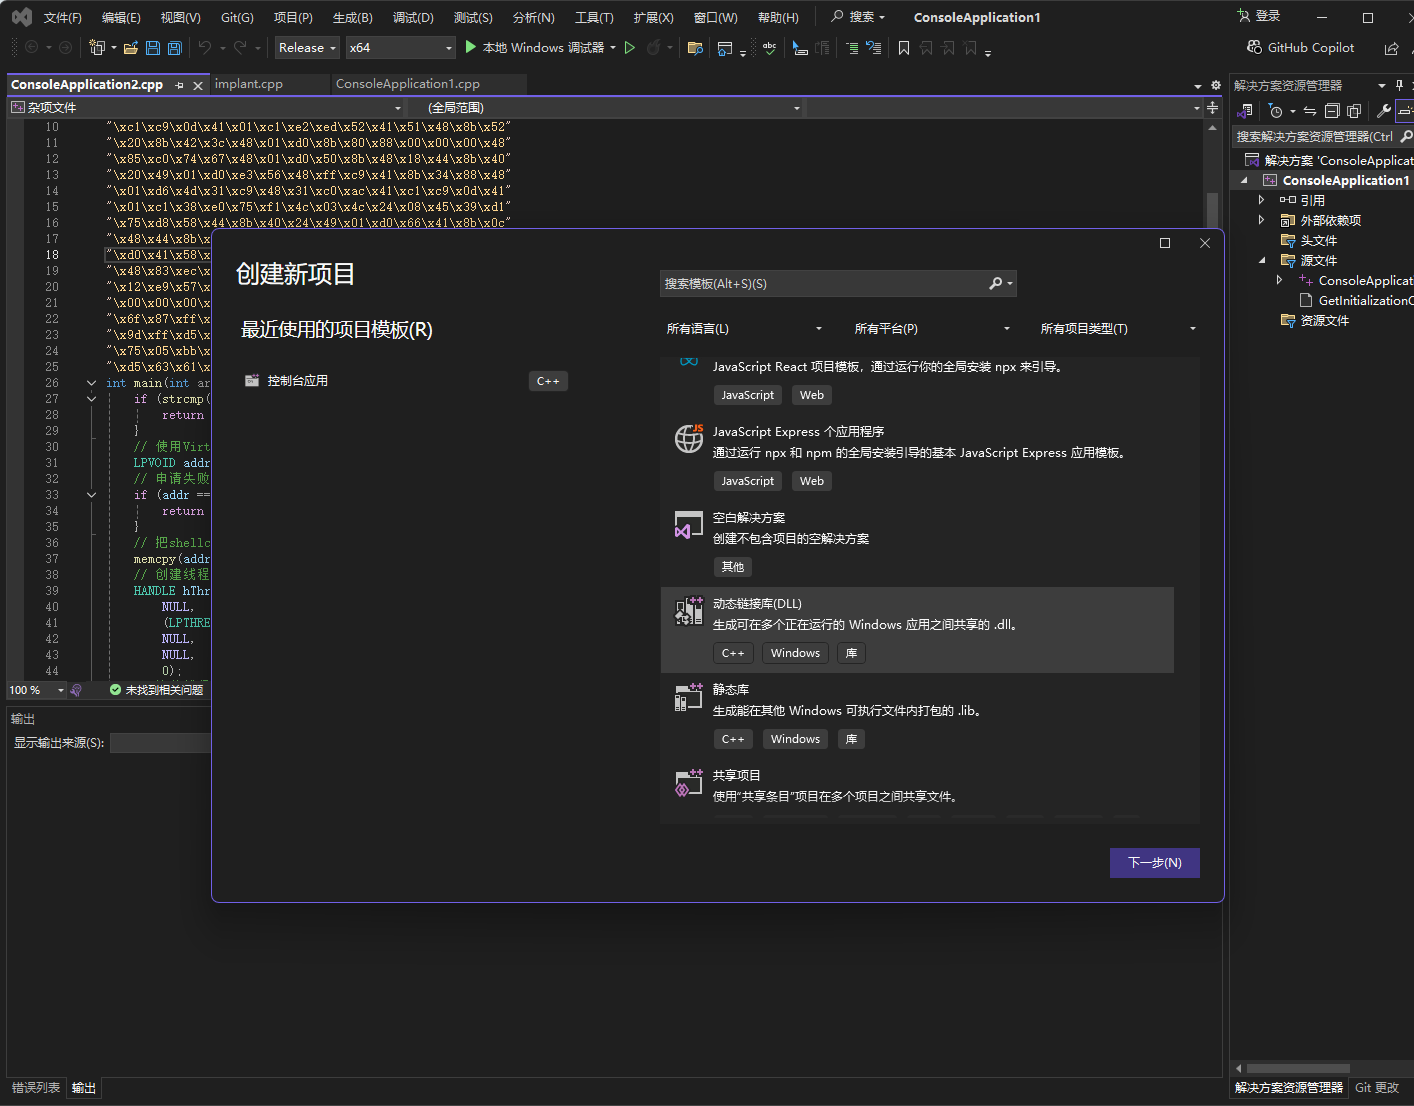
Task: Click split editor icon above scrollbar
Action: pos(1212,107)
